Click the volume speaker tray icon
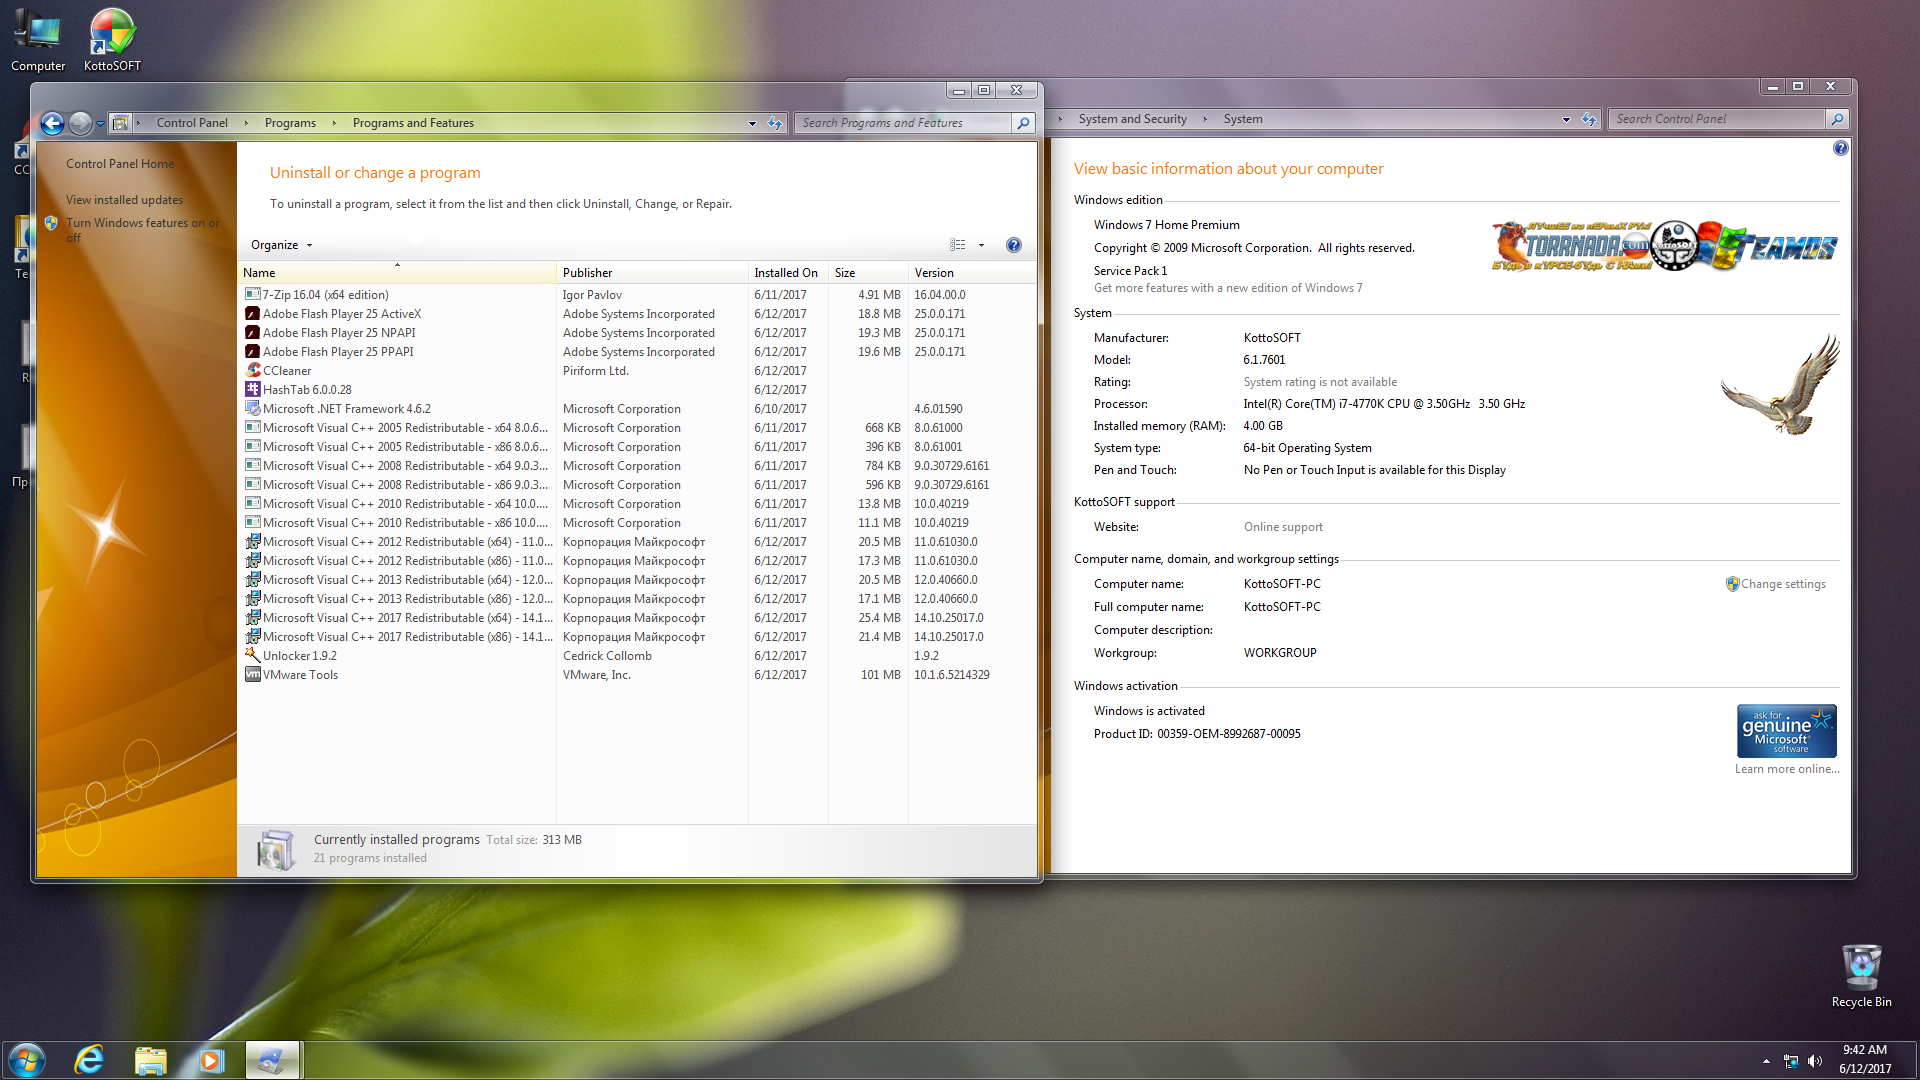Image resolution: width=1920 pixels, height=1080 pixels. point(1814,1061)
